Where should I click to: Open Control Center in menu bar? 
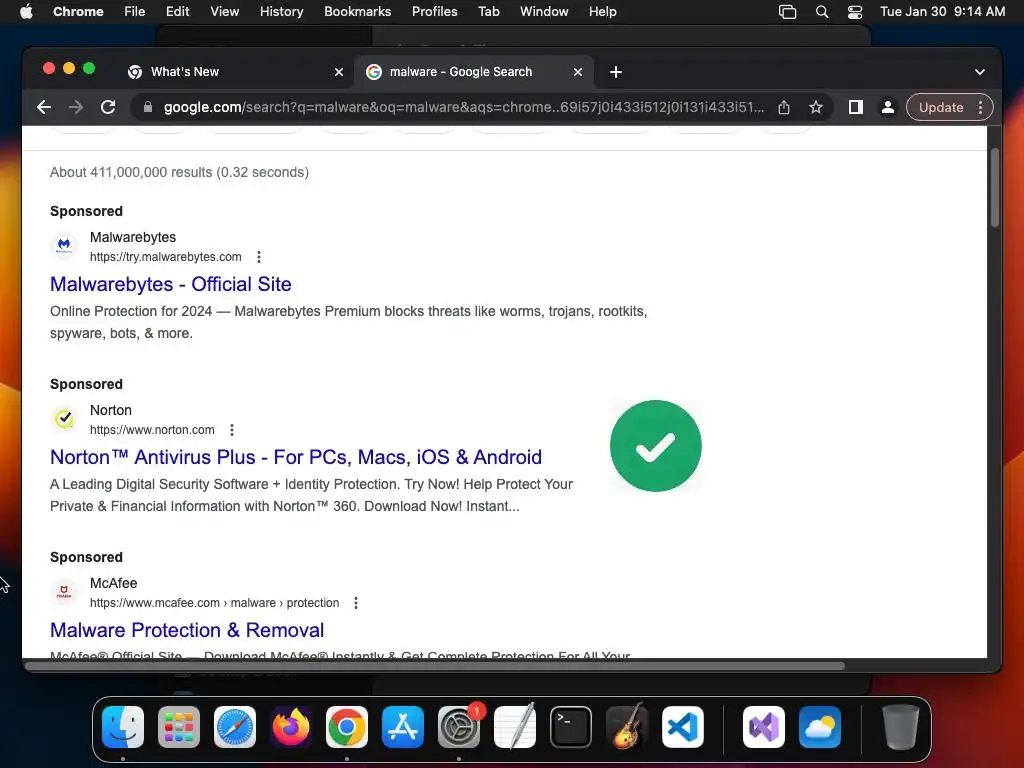point(855,12)
